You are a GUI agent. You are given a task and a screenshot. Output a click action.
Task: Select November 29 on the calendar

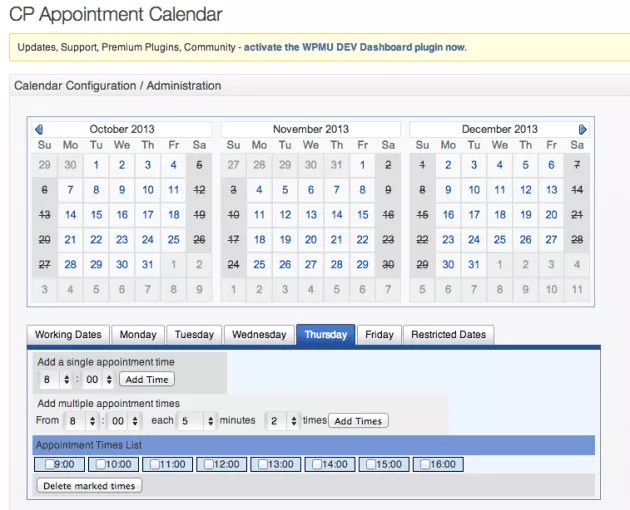coord(362,264)
